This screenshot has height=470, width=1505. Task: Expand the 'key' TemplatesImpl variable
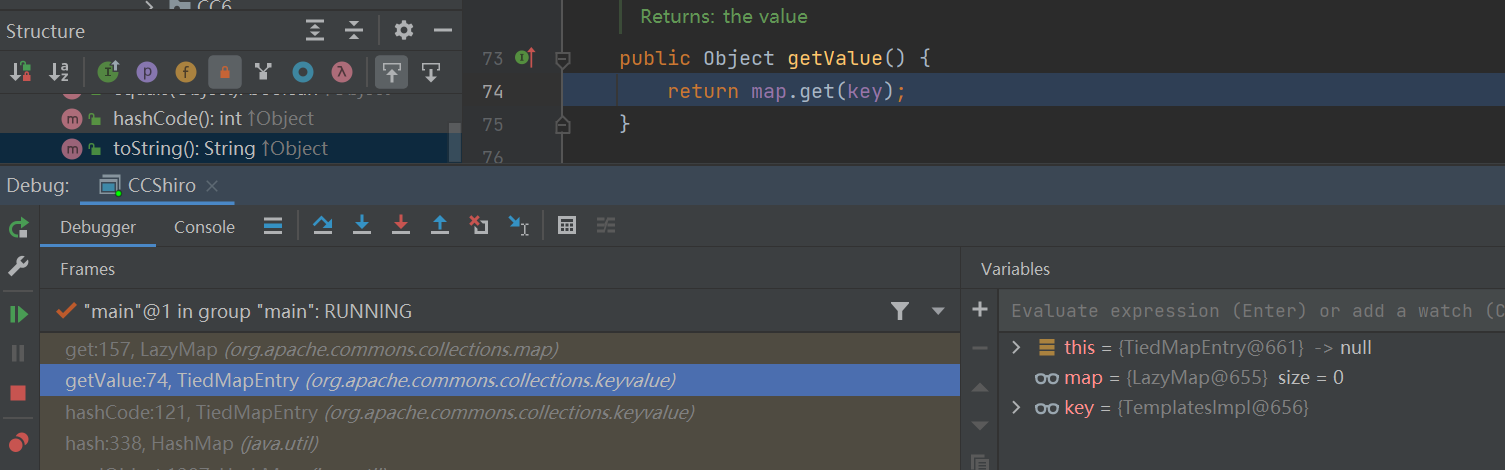tap(1016, 408)
